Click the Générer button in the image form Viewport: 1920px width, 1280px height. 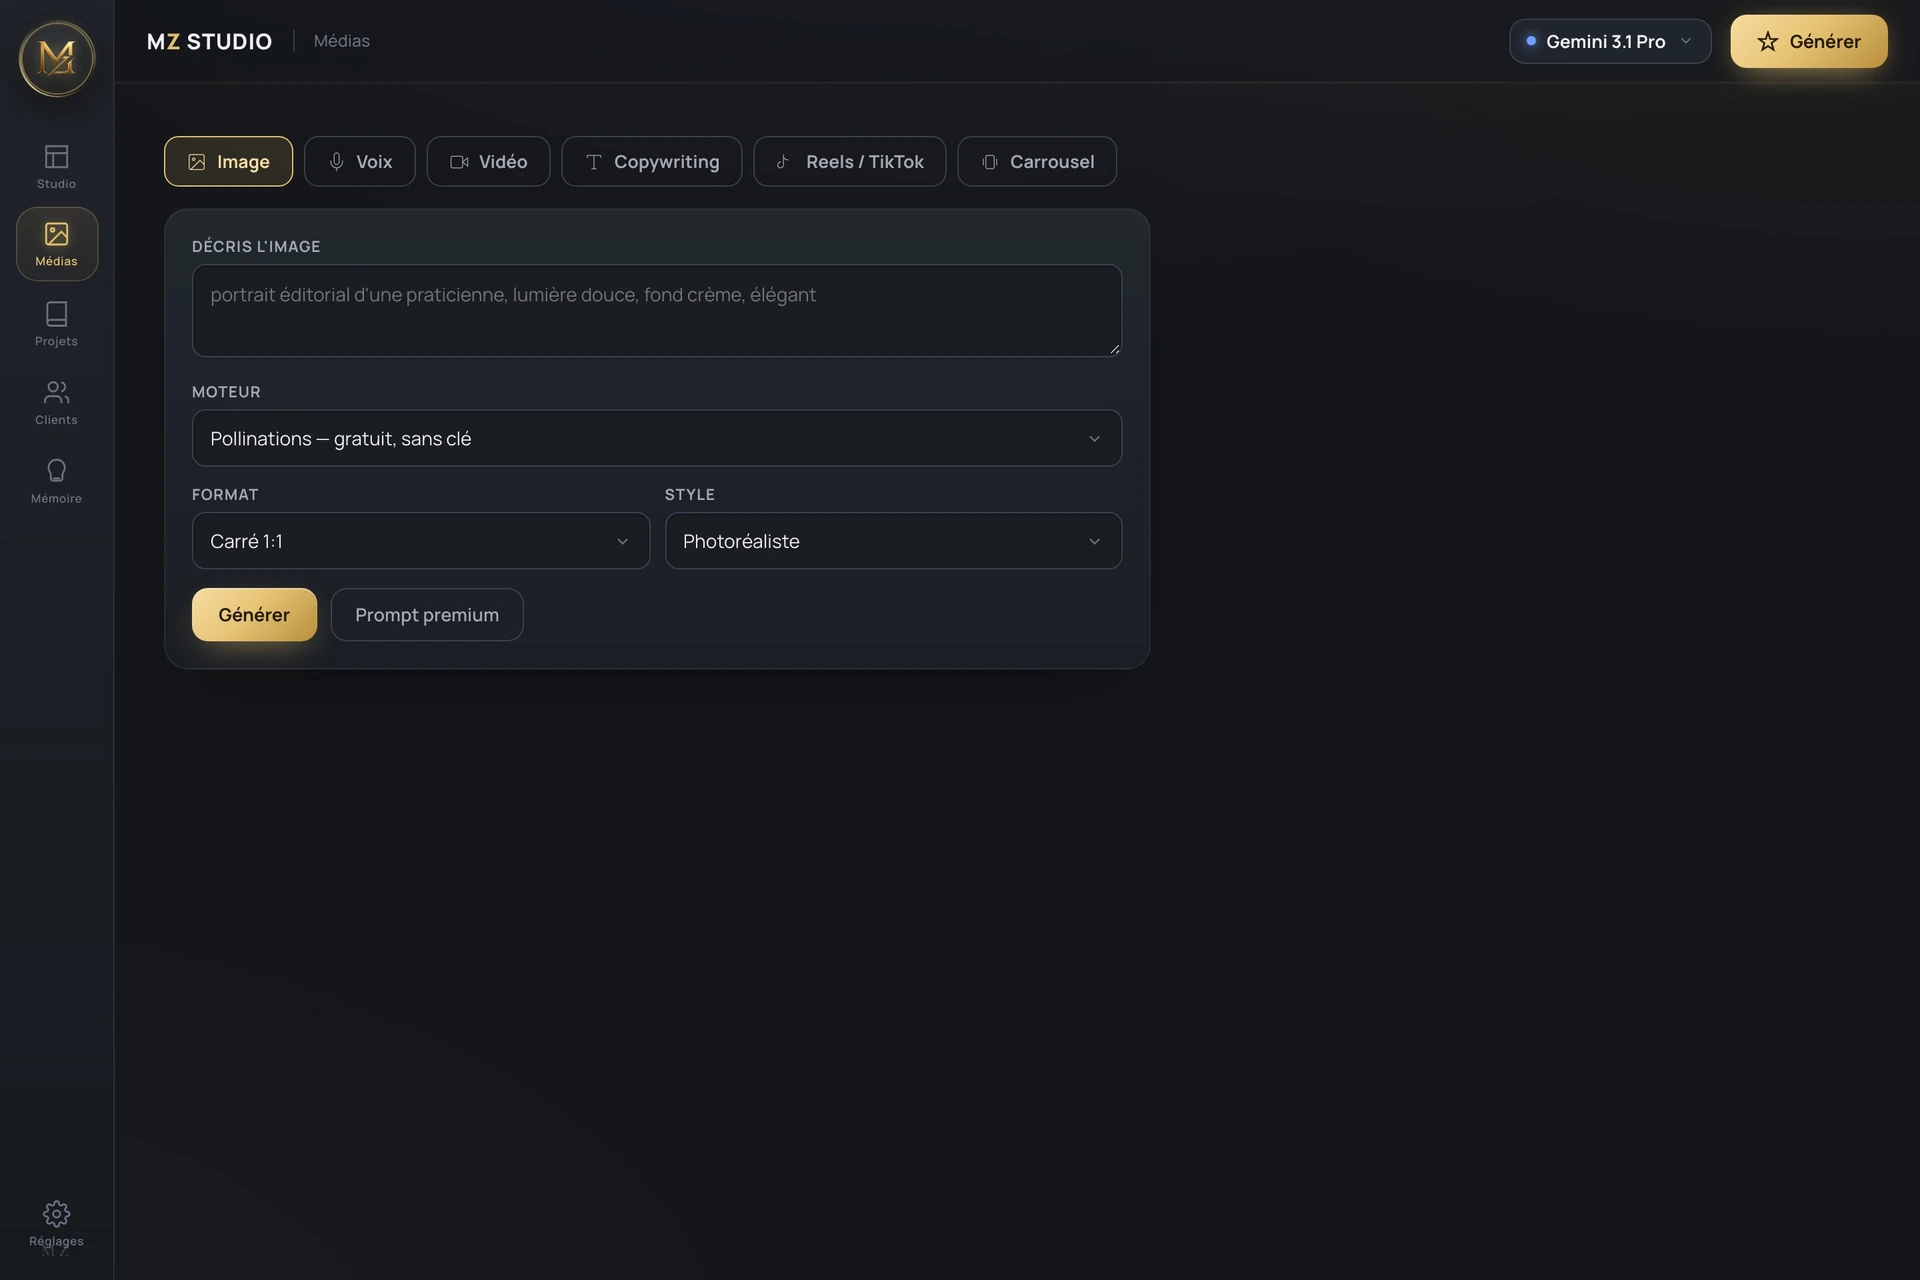[254, 614]
